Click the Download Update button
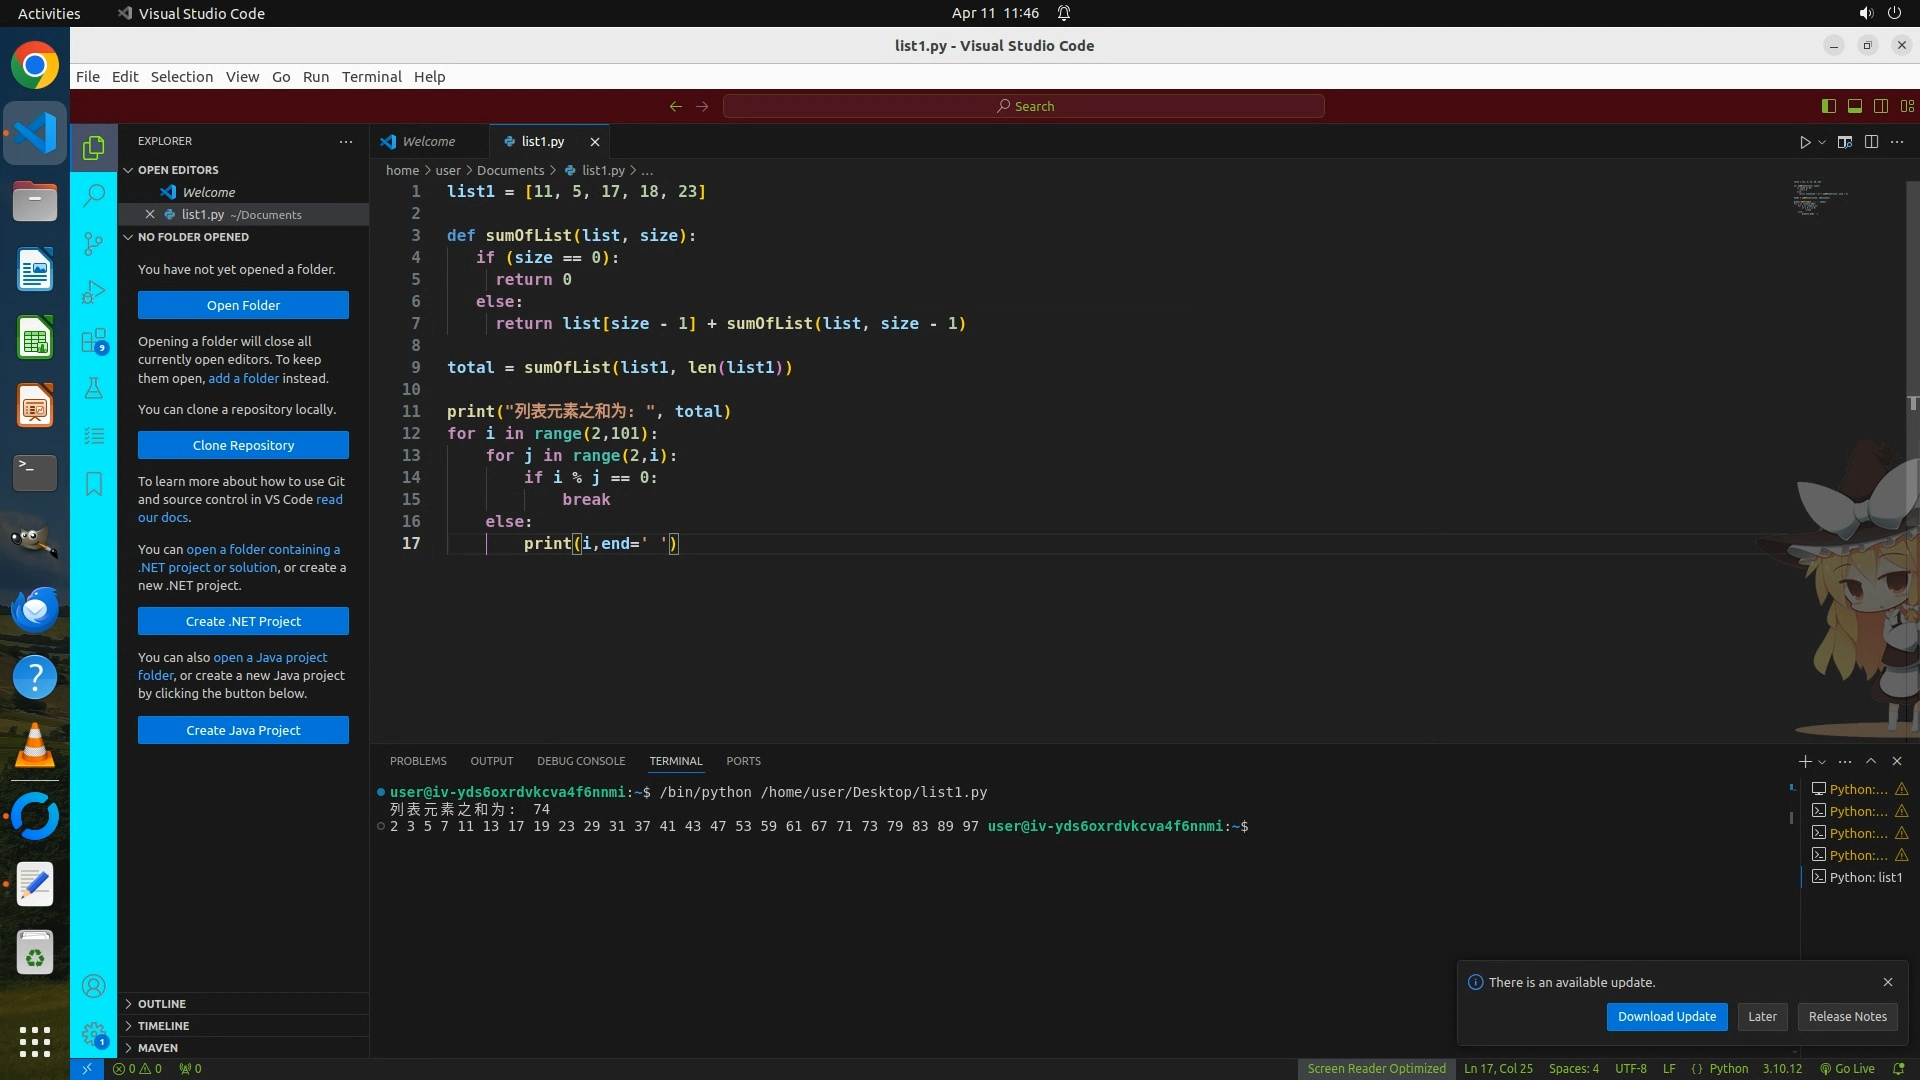This screenshot has height=1080, width=1920. [1666, 1016]
